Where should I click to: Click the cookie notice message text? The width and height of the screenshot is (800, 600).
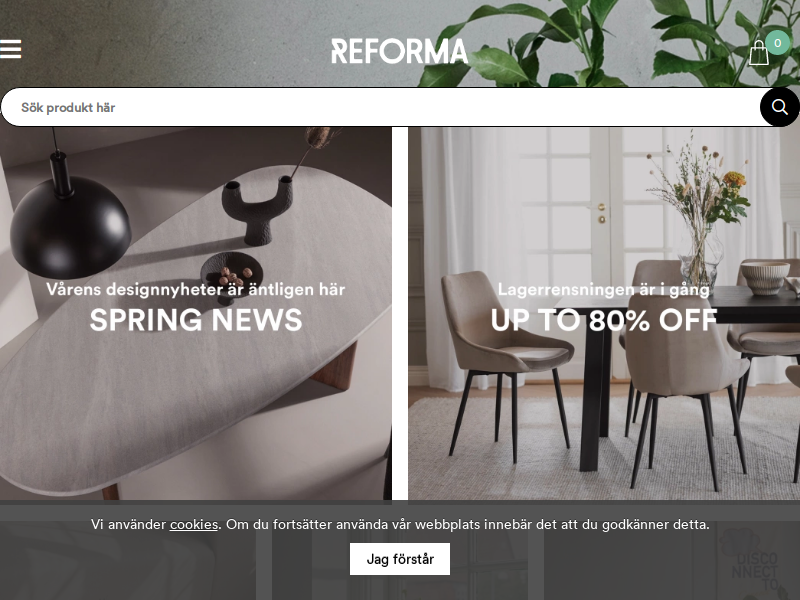click(x=400, y=524)
